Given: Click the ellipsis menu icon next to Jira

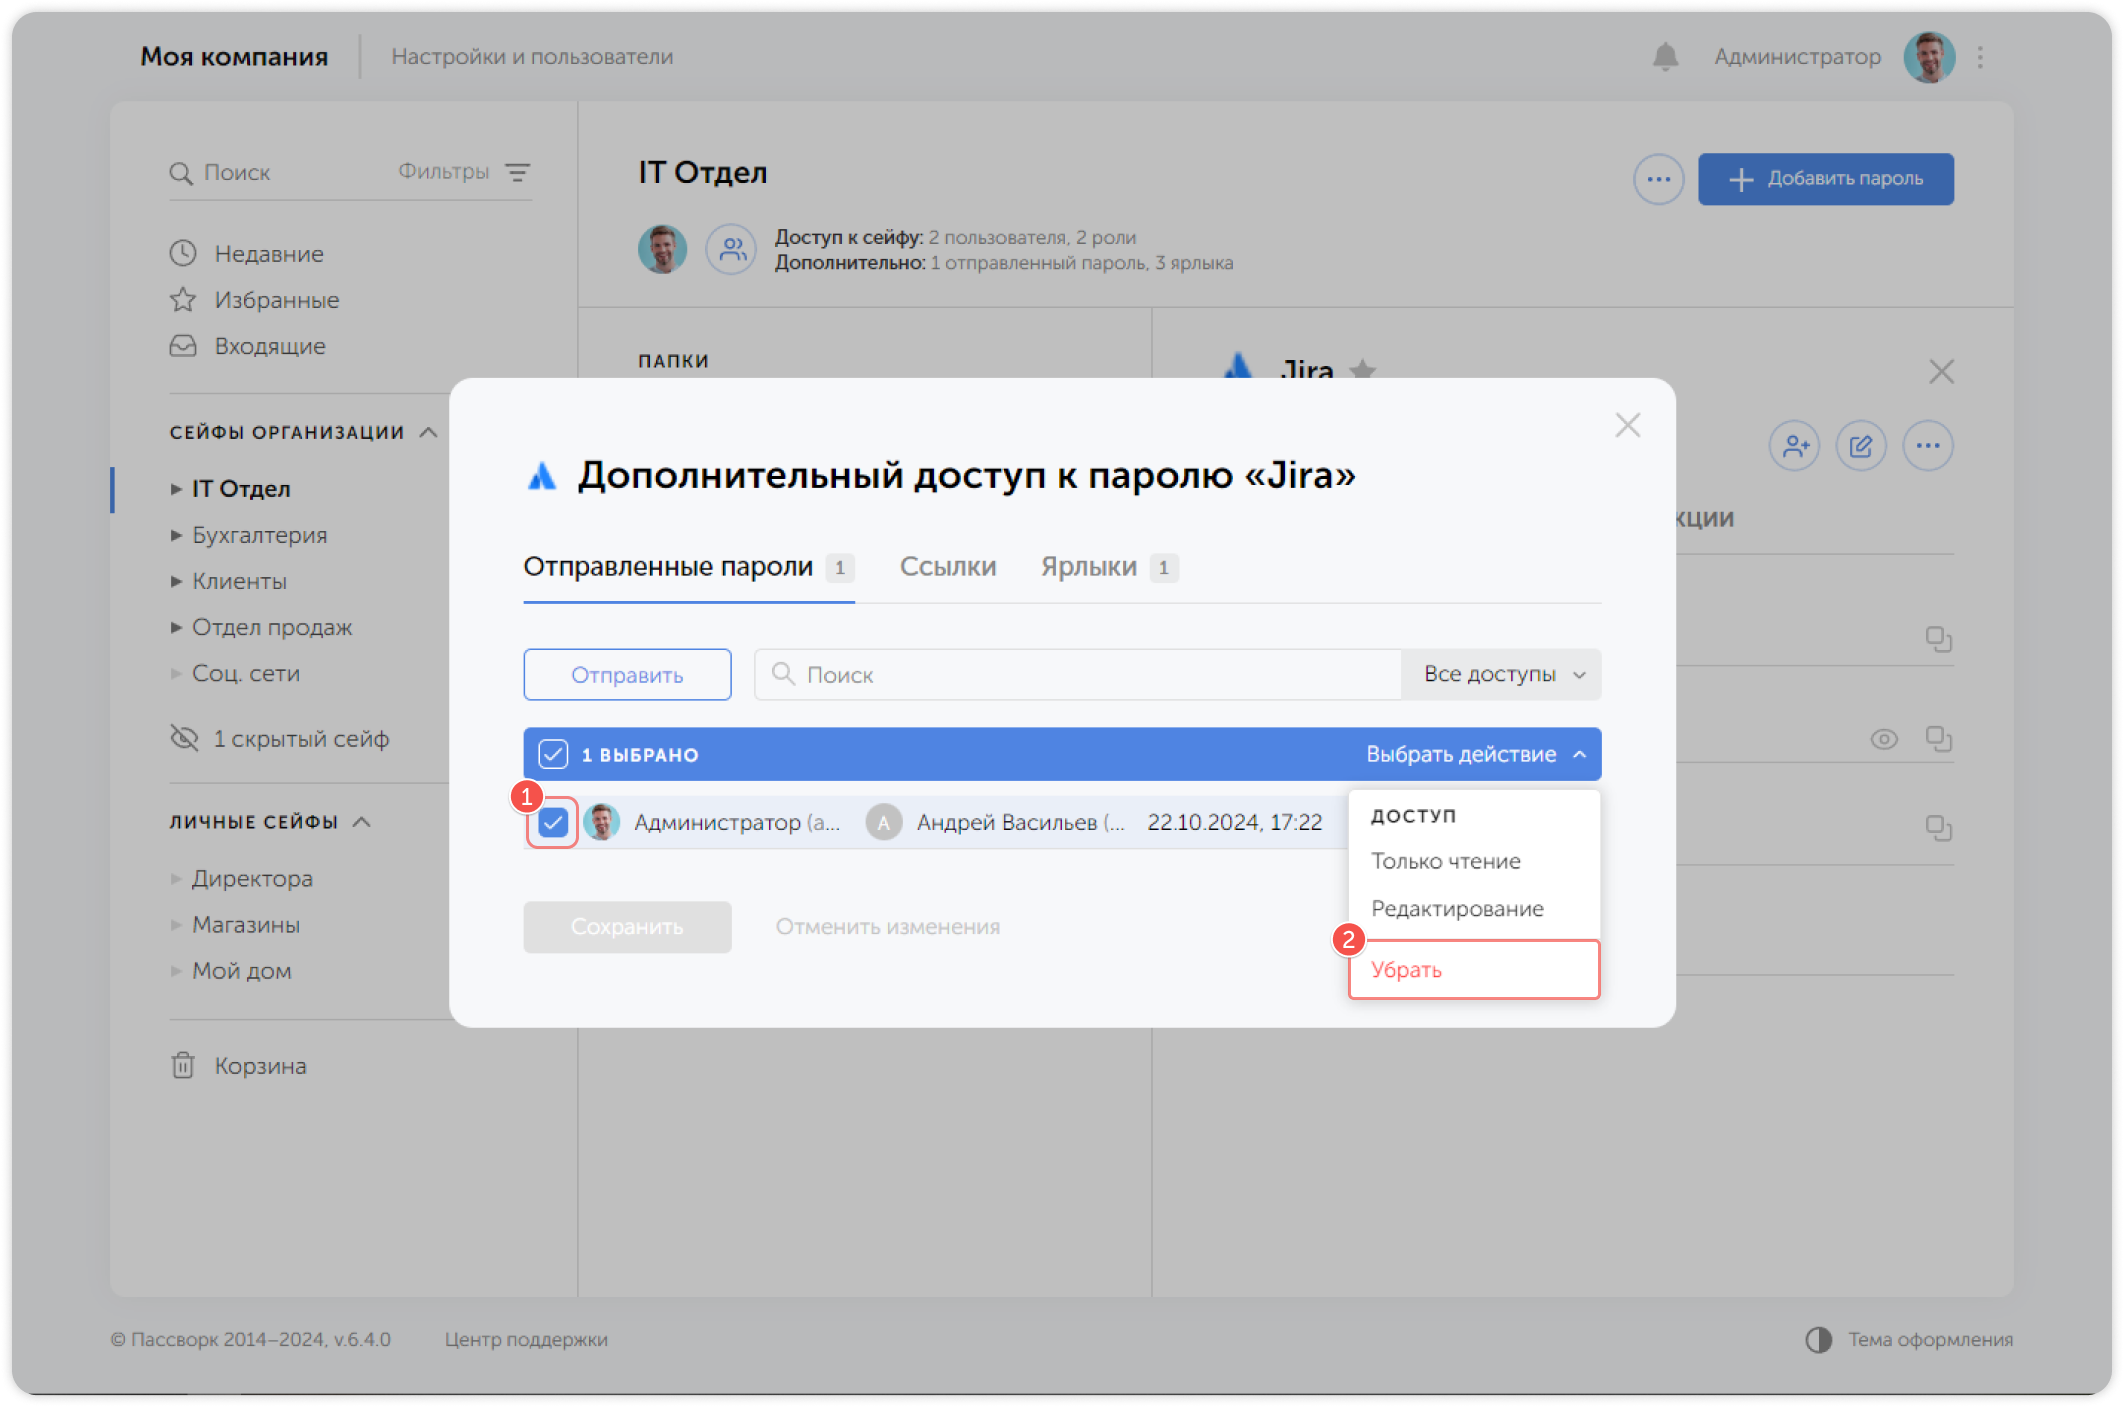Looking at the screenshot, I should tap(1928, 446).
